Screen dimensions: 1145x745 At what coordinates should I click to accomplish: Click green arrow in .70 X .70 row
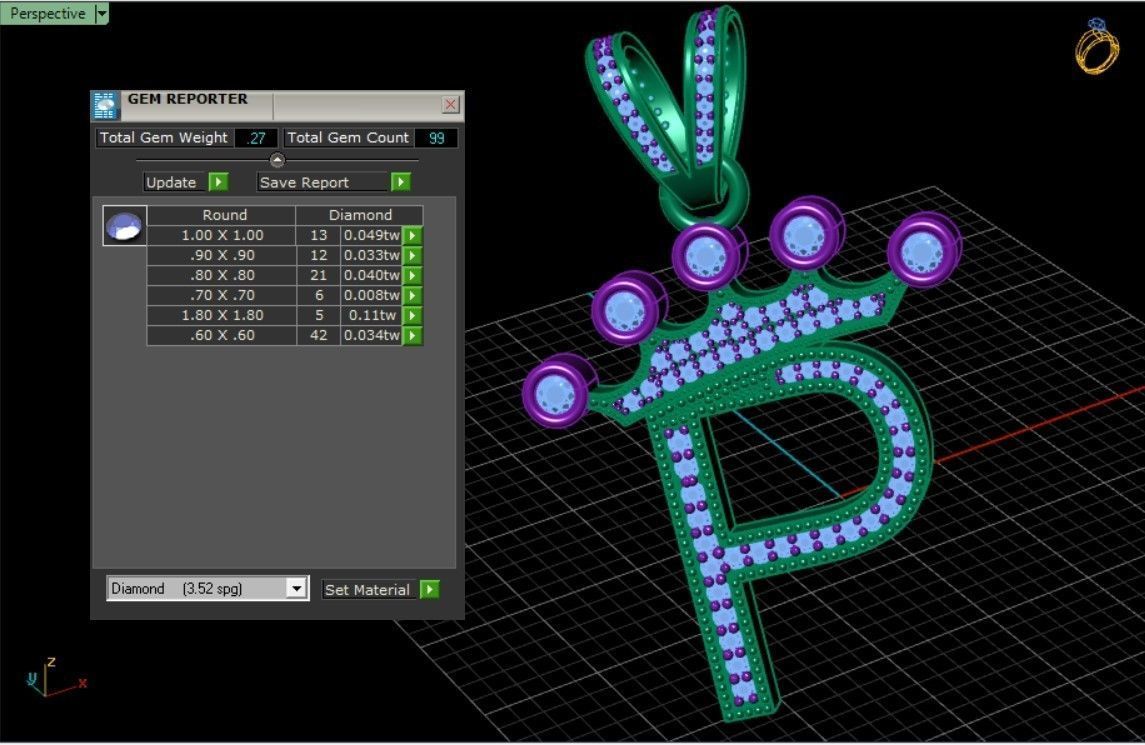[413, 295]
